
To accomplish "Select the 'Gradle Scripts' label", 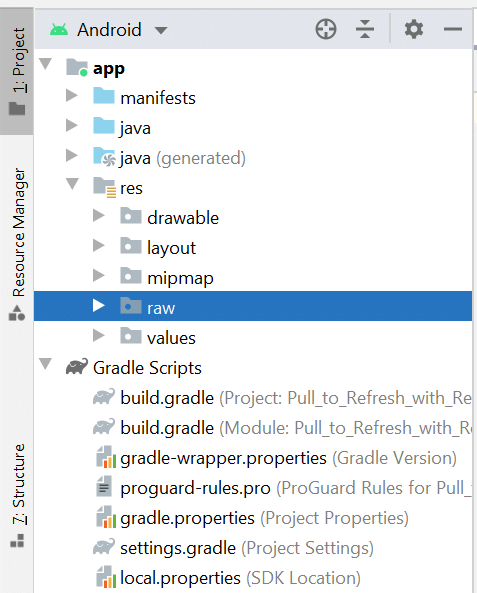I will (147, 368).
